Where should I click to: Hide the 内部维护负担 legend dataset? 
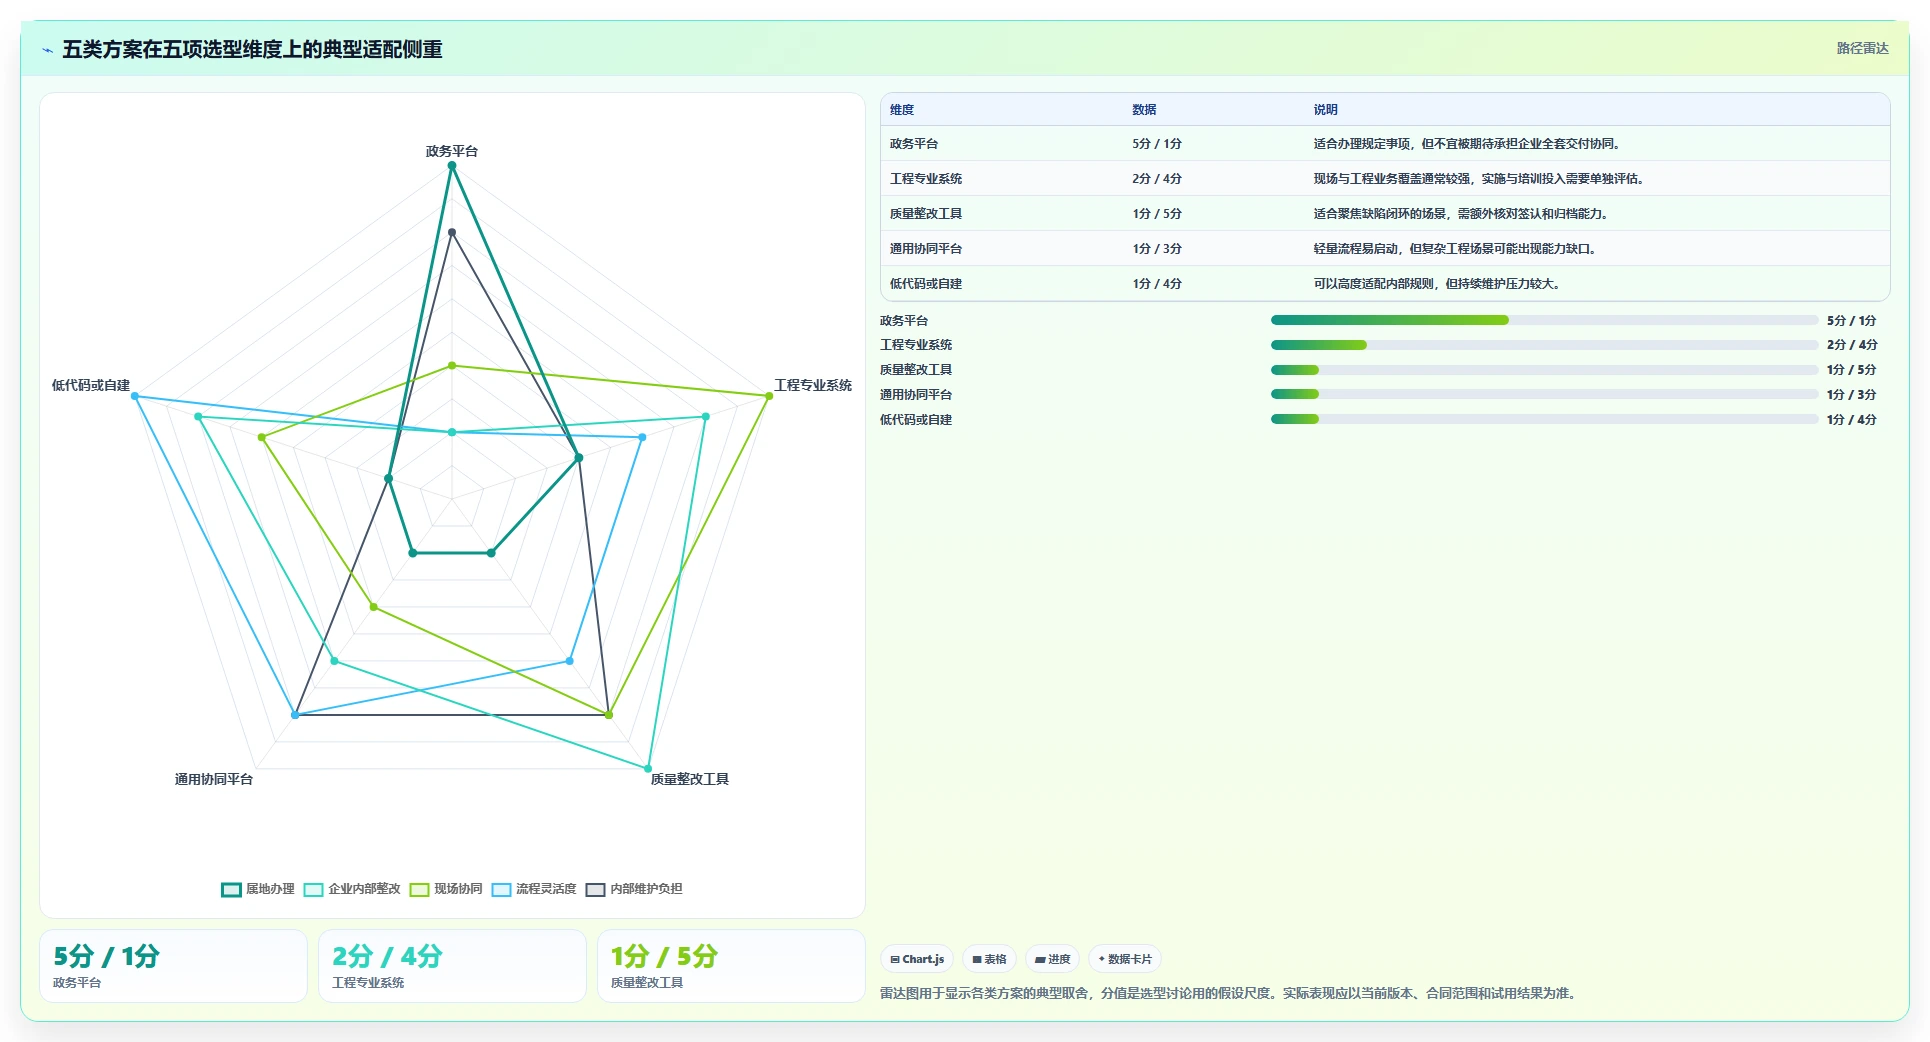634,889
